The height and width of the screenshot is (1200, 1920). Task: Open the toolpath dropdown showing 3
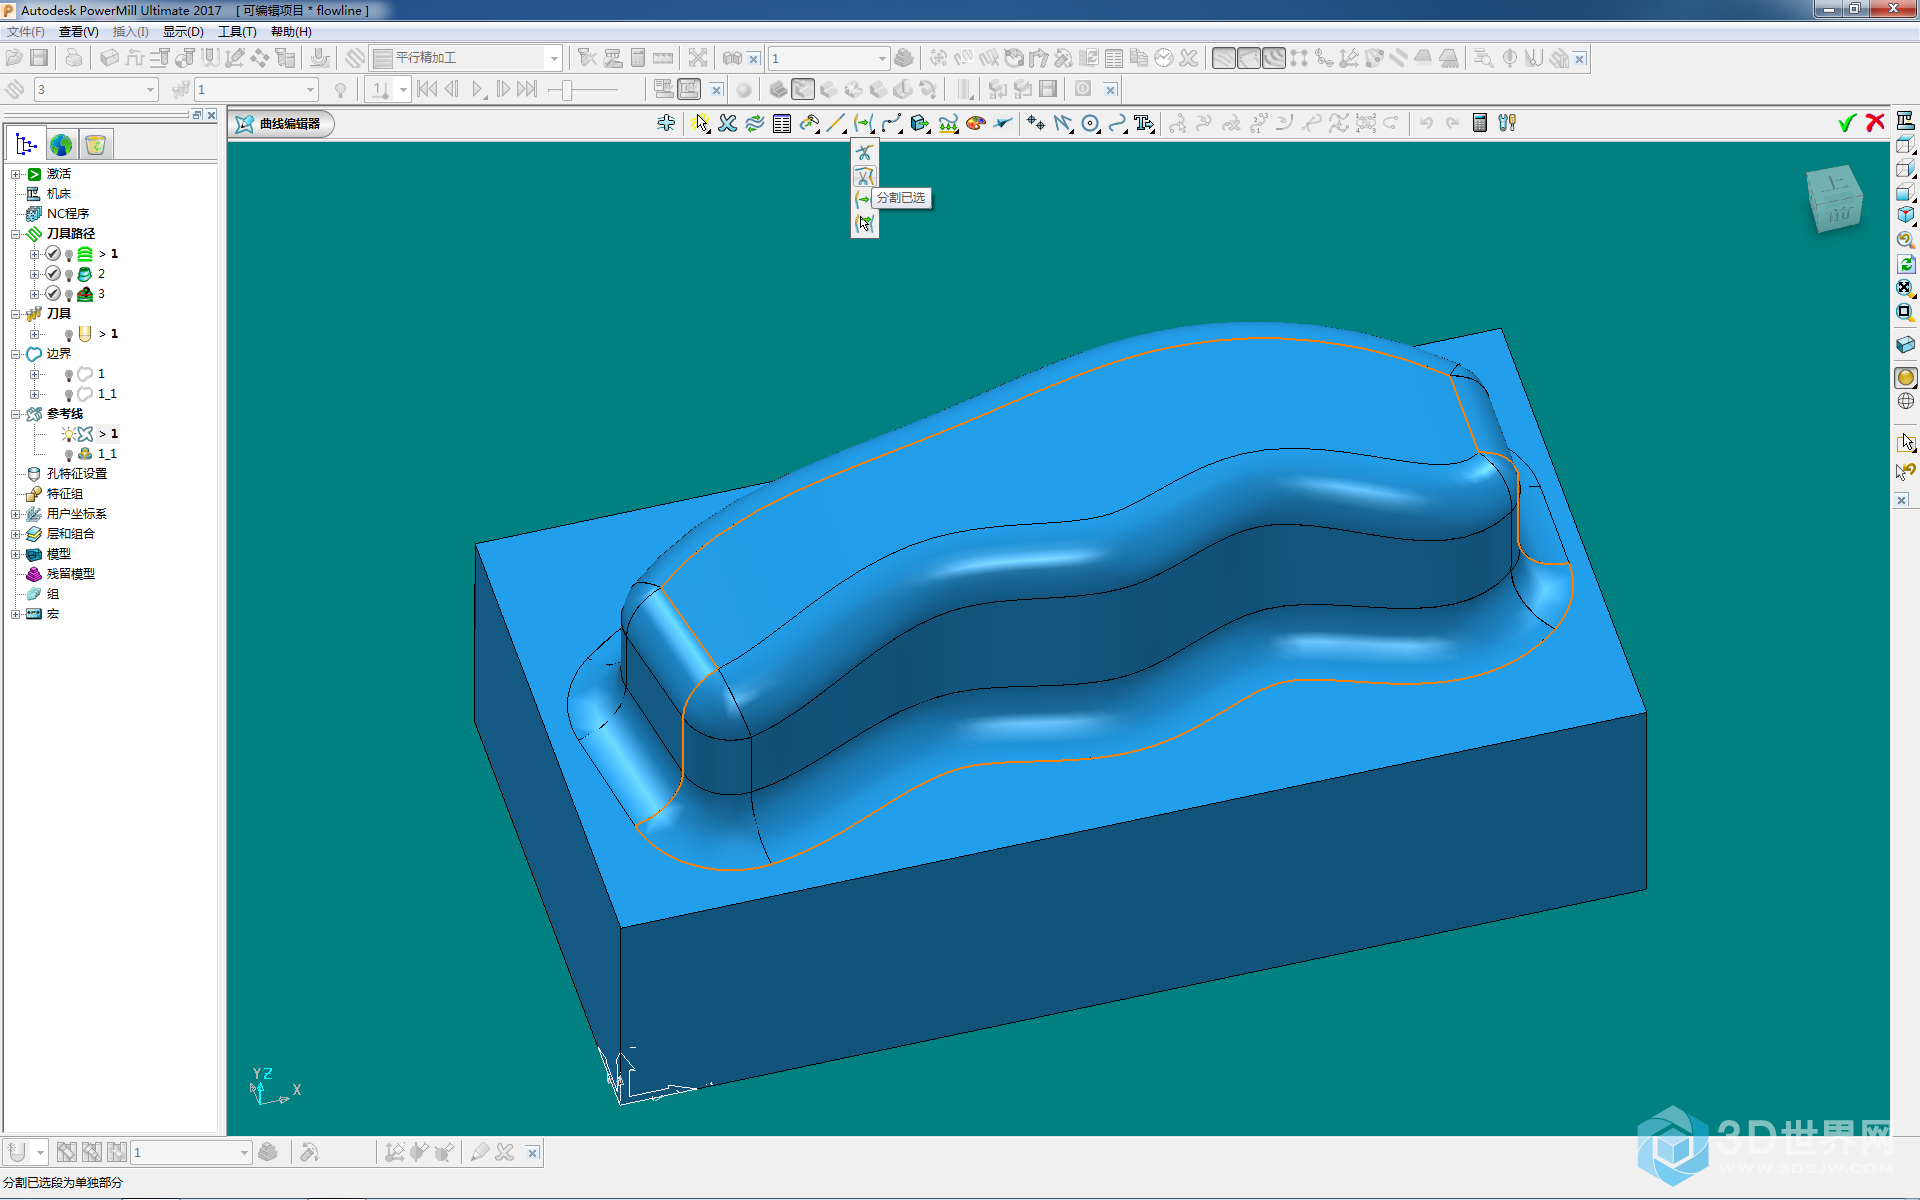[x=150, y=90]
